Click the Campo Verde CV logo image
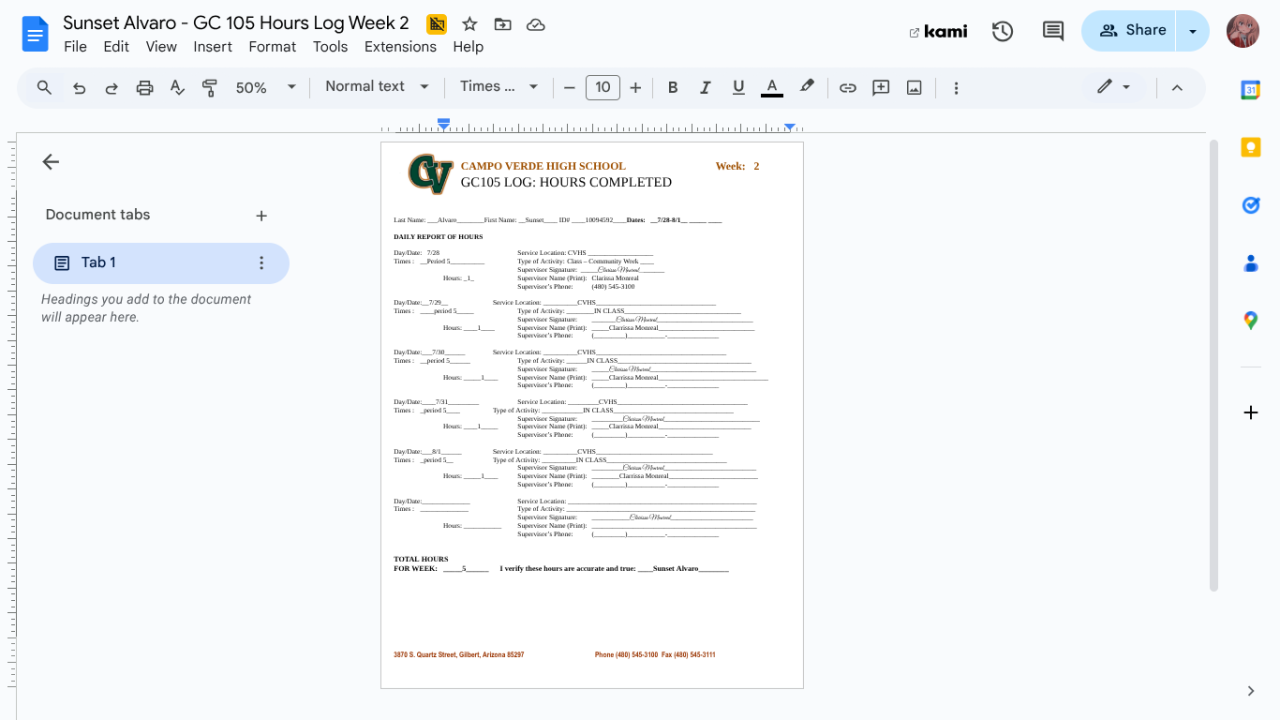The image size is (1280, 720). [x=430, y=173]
